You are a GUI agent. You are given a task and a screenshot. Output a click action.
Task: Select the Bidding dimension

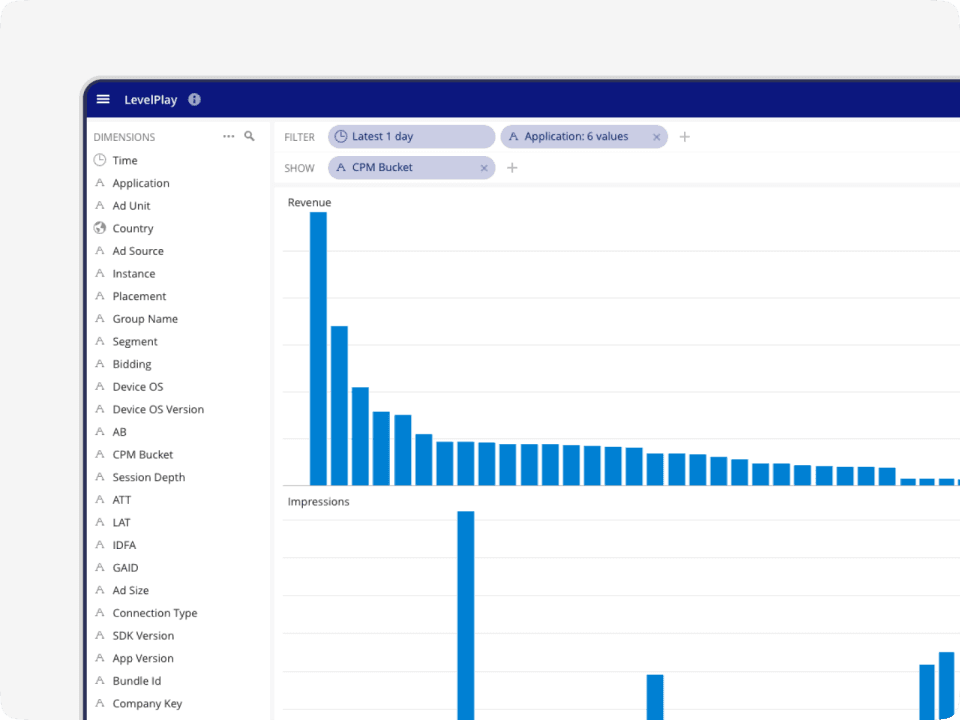point(132,364)
